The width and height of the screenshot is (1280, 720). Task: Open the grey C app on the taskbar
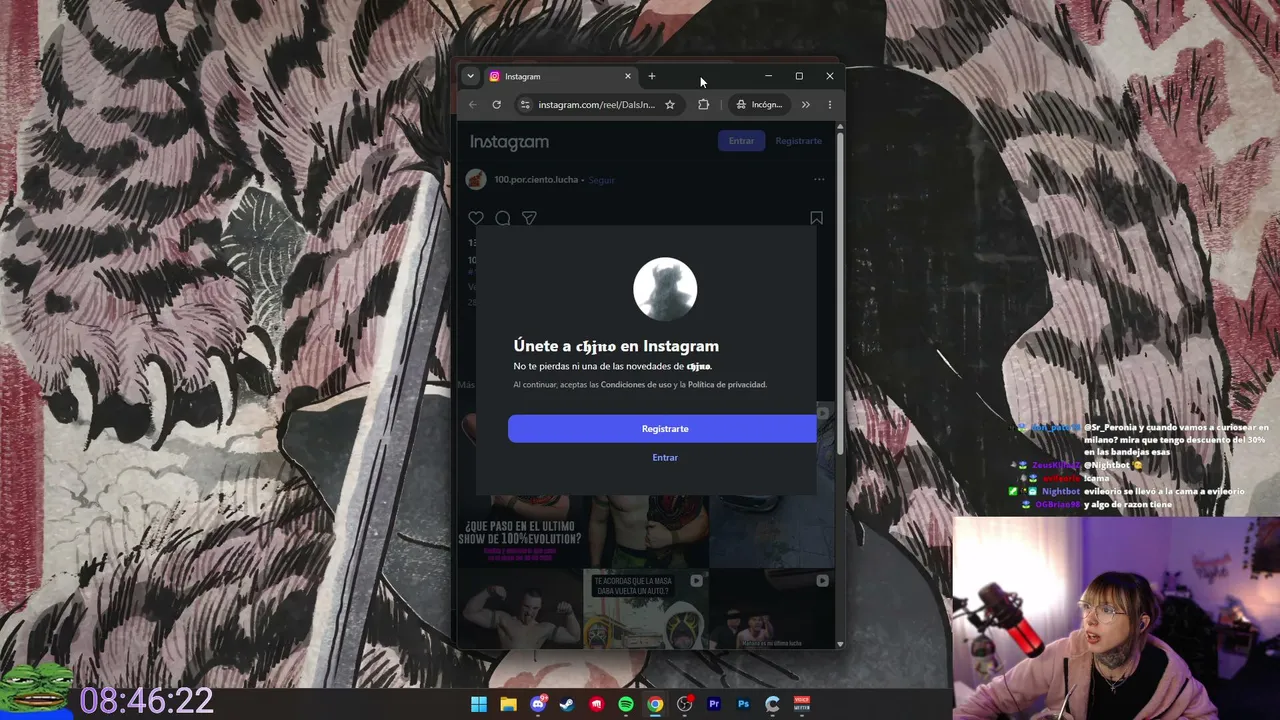772,704
